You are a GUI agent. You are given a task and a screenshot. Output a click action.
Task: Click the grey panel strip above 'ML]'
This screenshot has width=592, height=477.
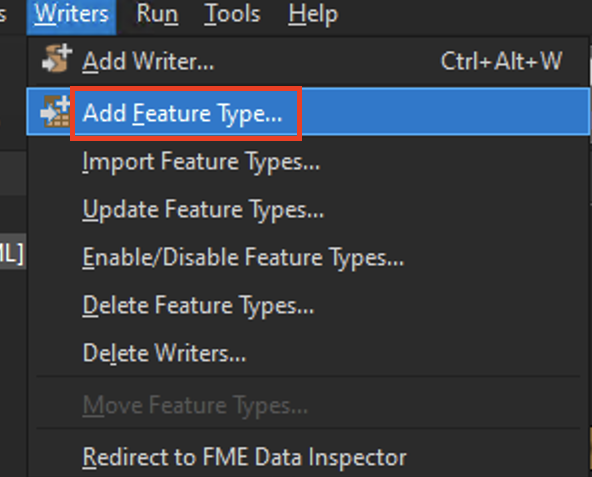(x=13, y=174)
